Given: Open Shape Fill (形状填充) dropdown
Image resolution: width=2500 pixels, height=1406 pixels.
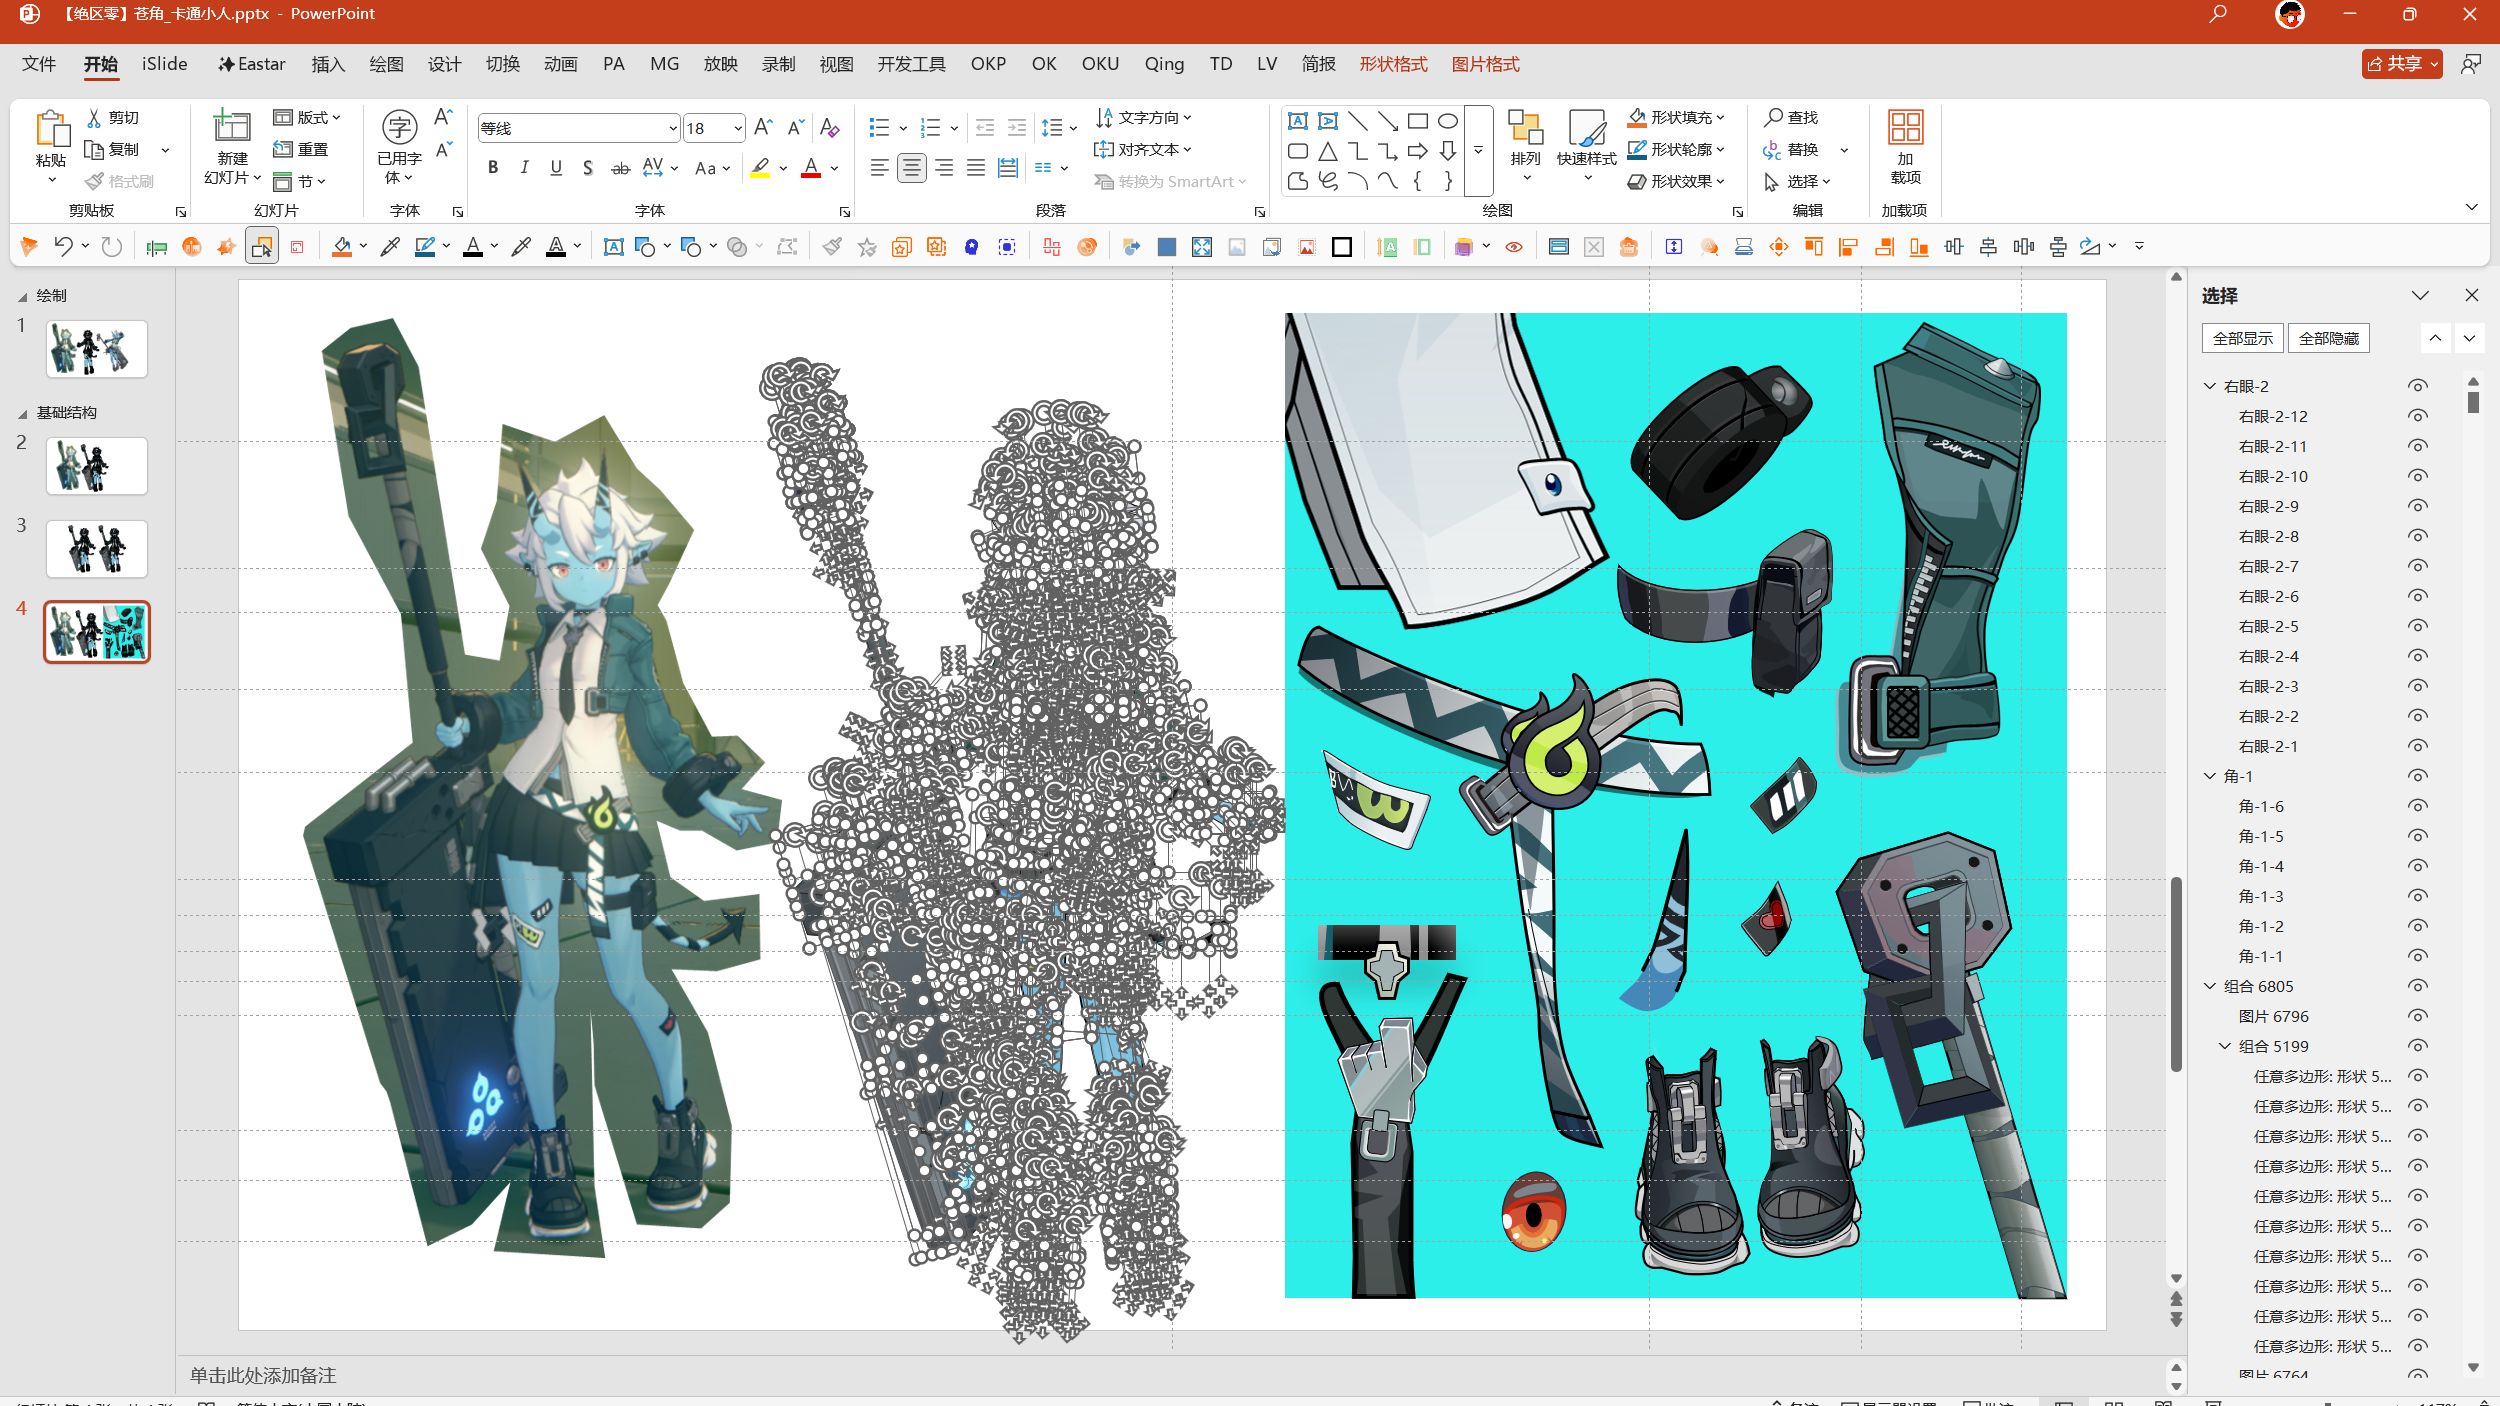Looking at the screenshot, I should (x=1721, y=117).
